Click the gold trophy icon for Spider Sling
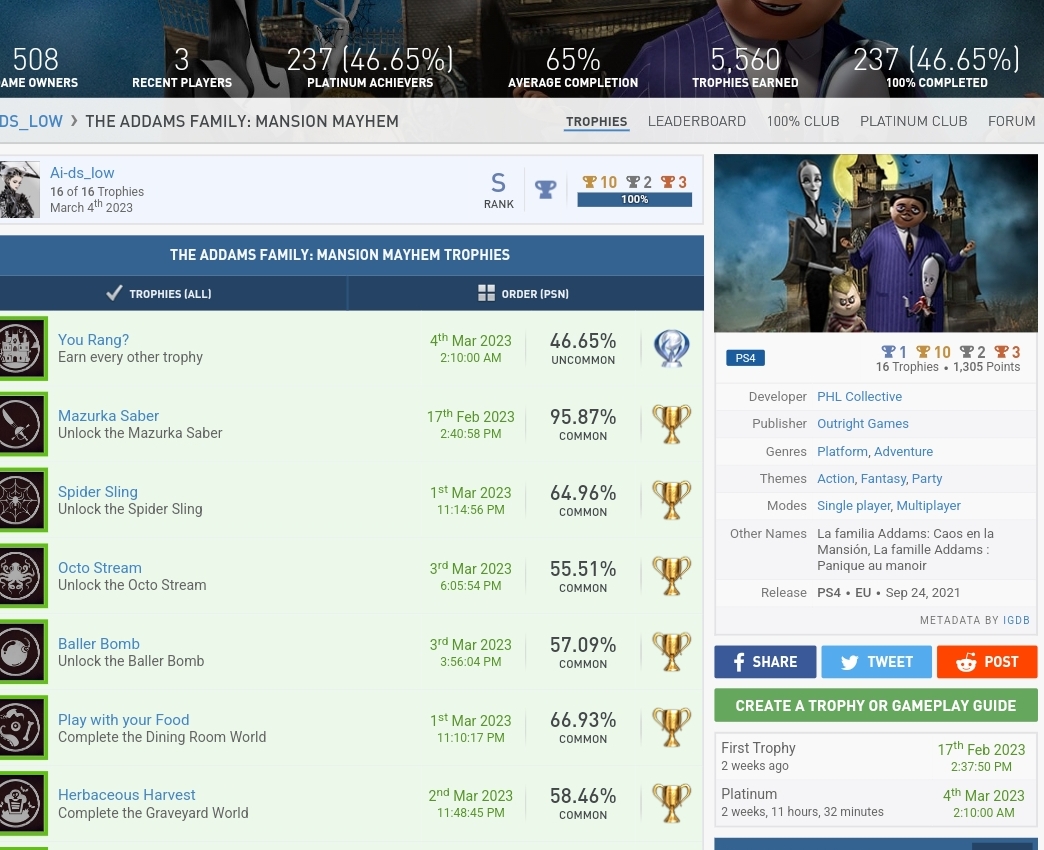This screenshot has height=850, width=1044. 671,500
